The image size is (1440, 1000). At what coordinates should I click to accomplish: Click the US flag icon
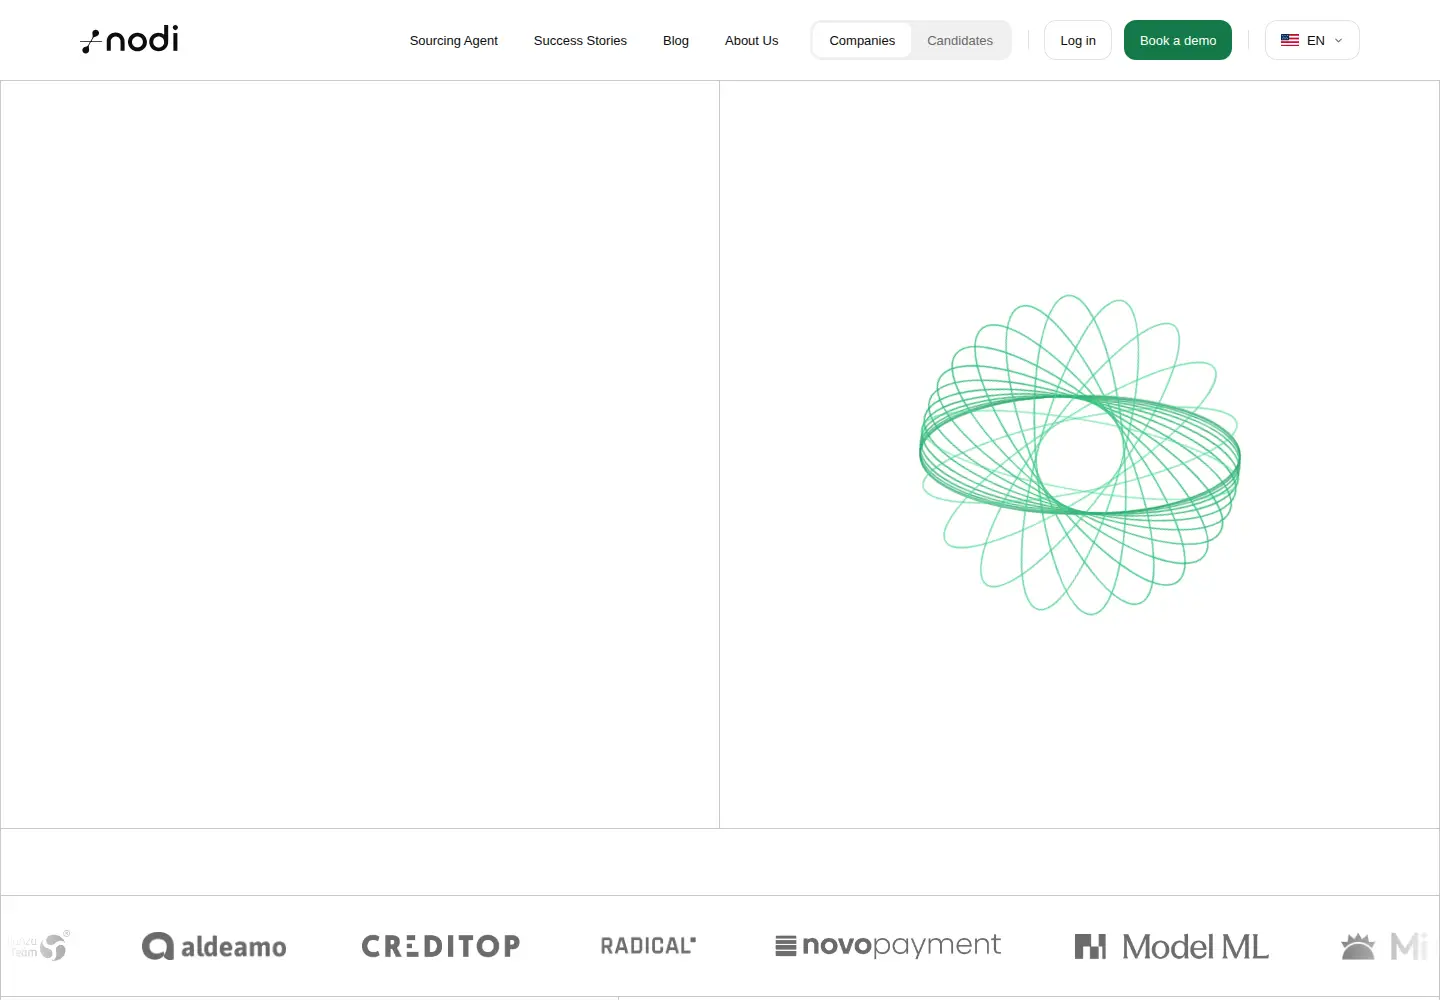point(1290,40)
